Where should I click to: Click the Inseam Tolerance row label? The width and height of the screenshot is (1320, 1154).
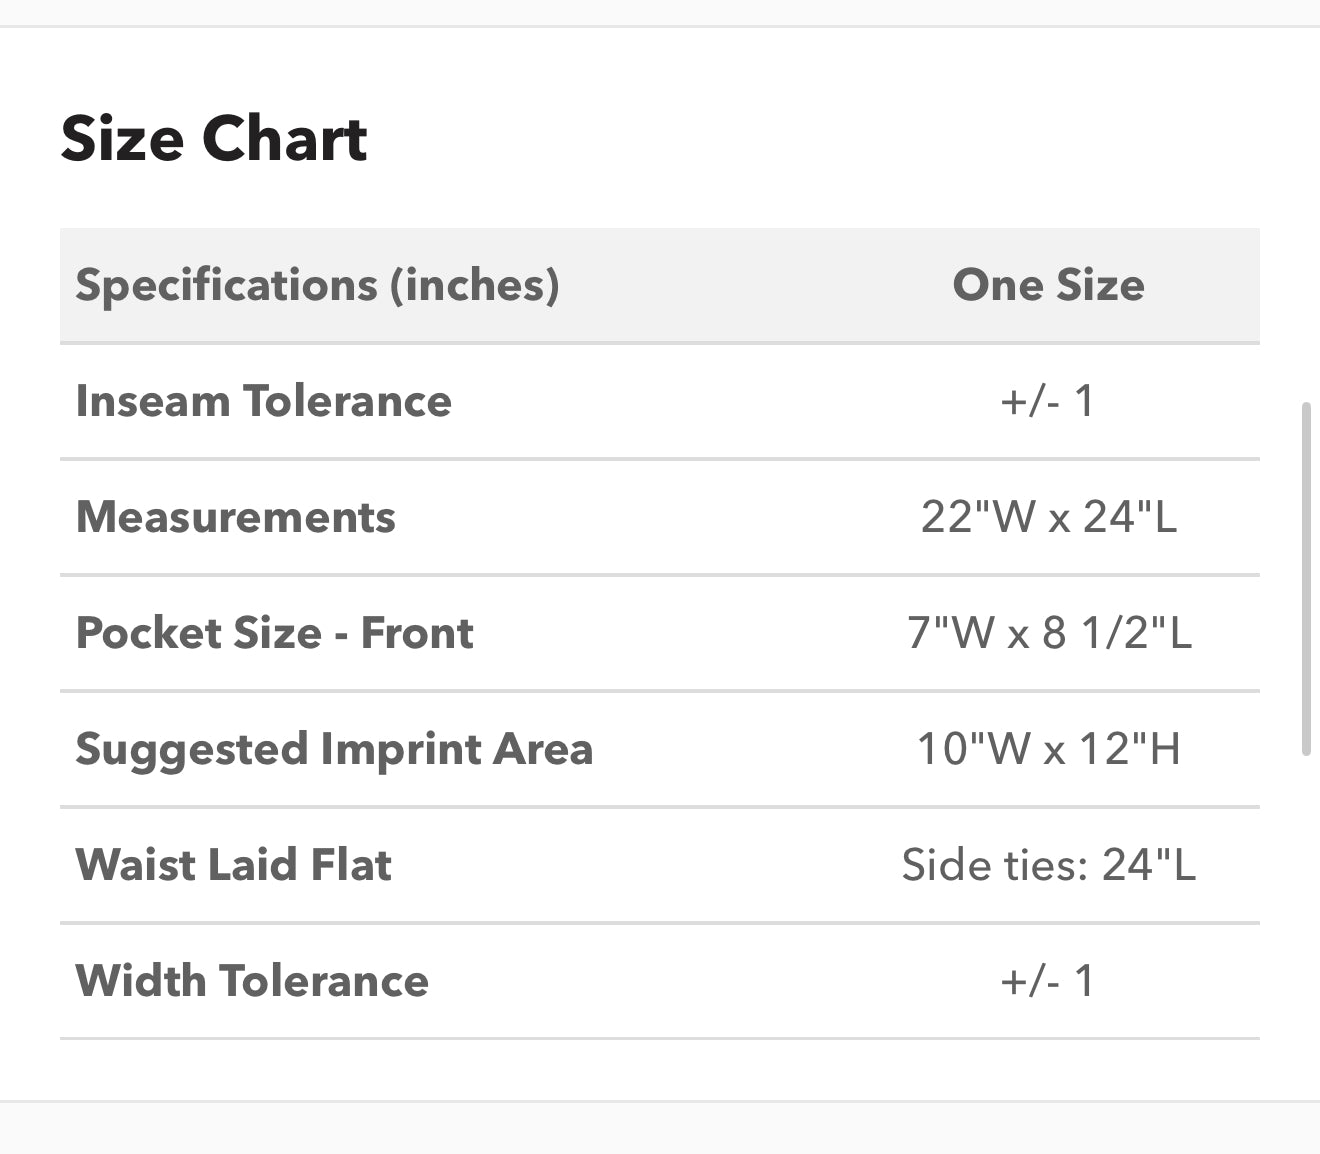point(264,402)
